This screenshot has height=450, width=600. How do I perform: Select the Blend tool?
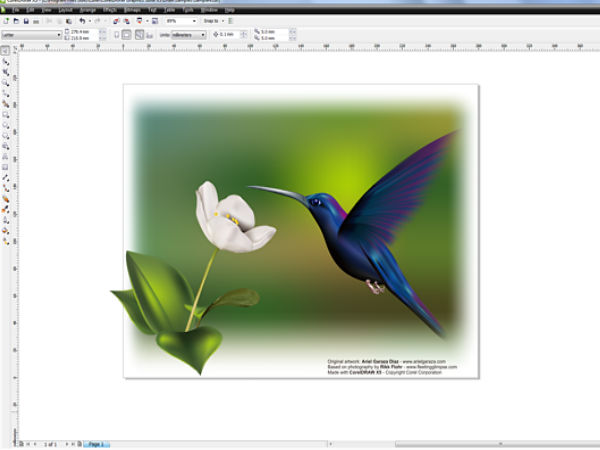click(5, 199)
